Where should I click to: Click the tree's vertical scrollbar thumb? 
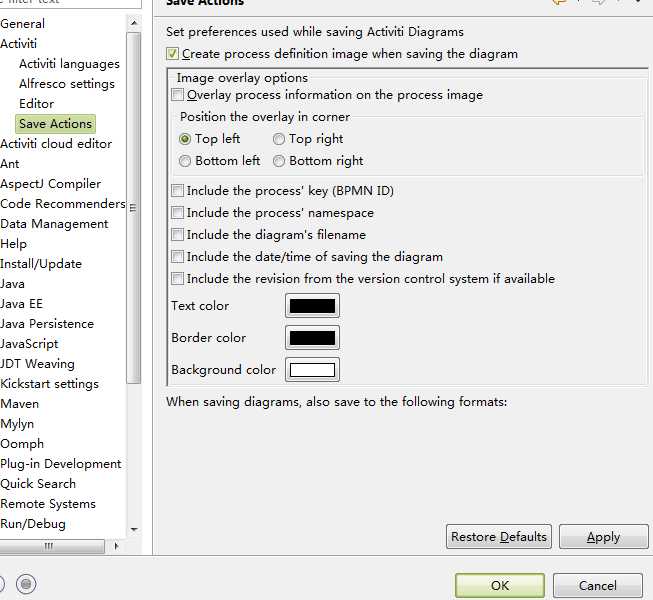point(134,208)
